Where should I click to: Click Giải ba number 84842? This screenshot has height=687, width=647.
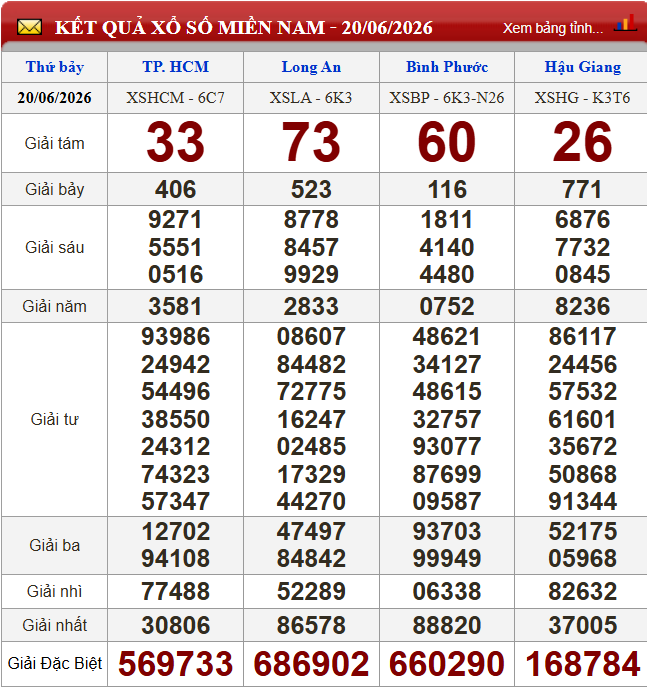tap(311, 559)
